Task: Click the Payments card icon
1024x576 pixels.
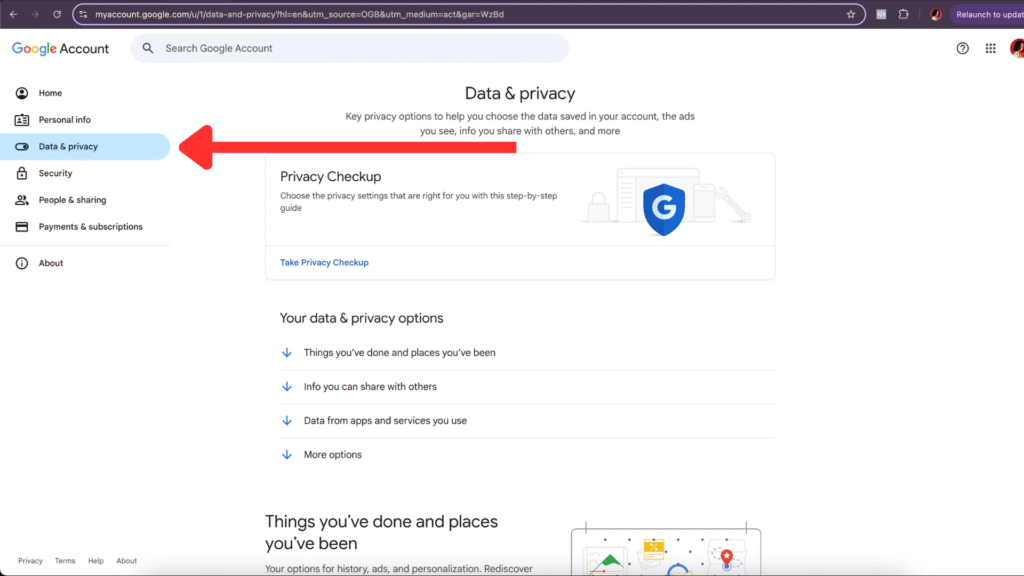Action: point(22,227)
